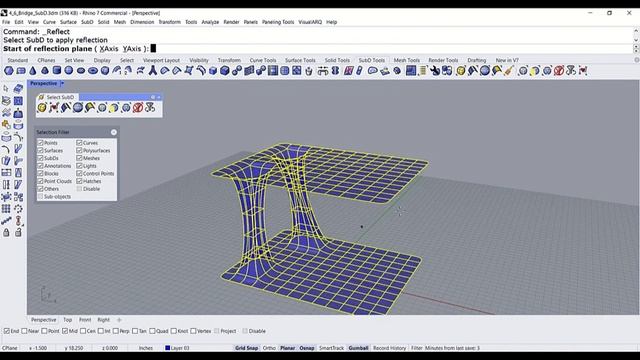Choose the XAxis command-line option

pyautogui.click(x=109, y=49)
